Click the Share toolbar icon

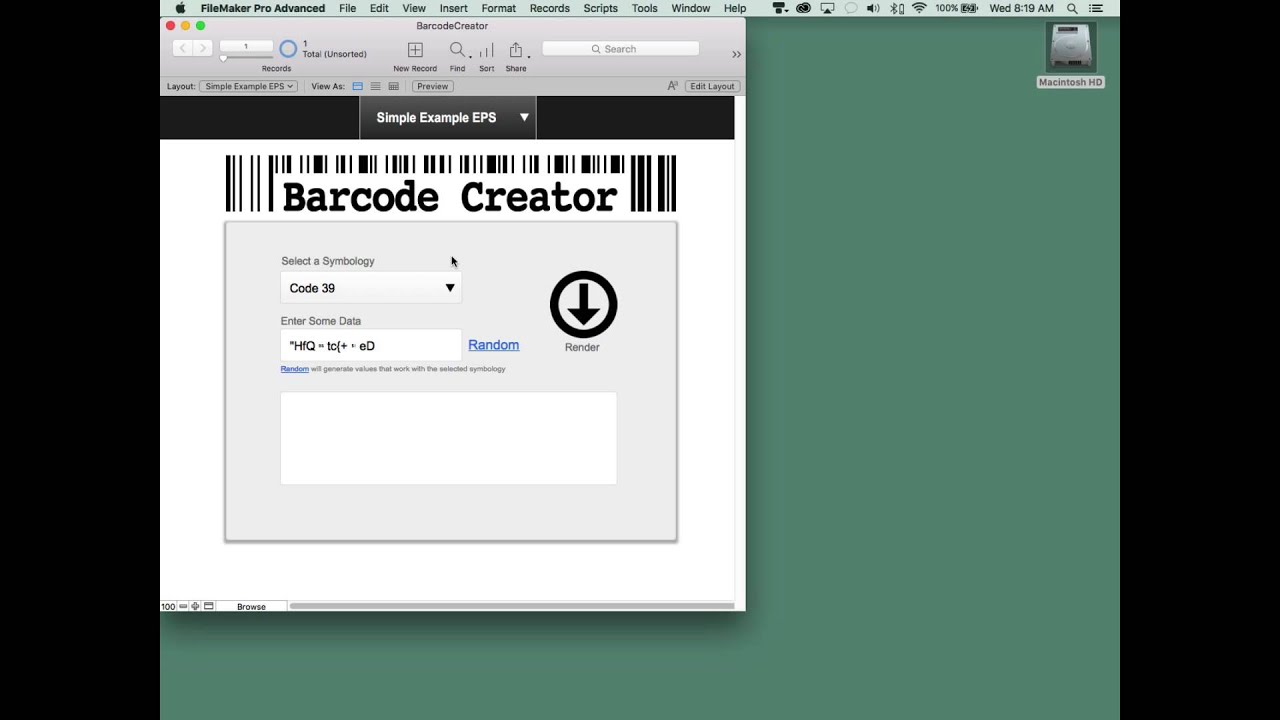(516, 50)
